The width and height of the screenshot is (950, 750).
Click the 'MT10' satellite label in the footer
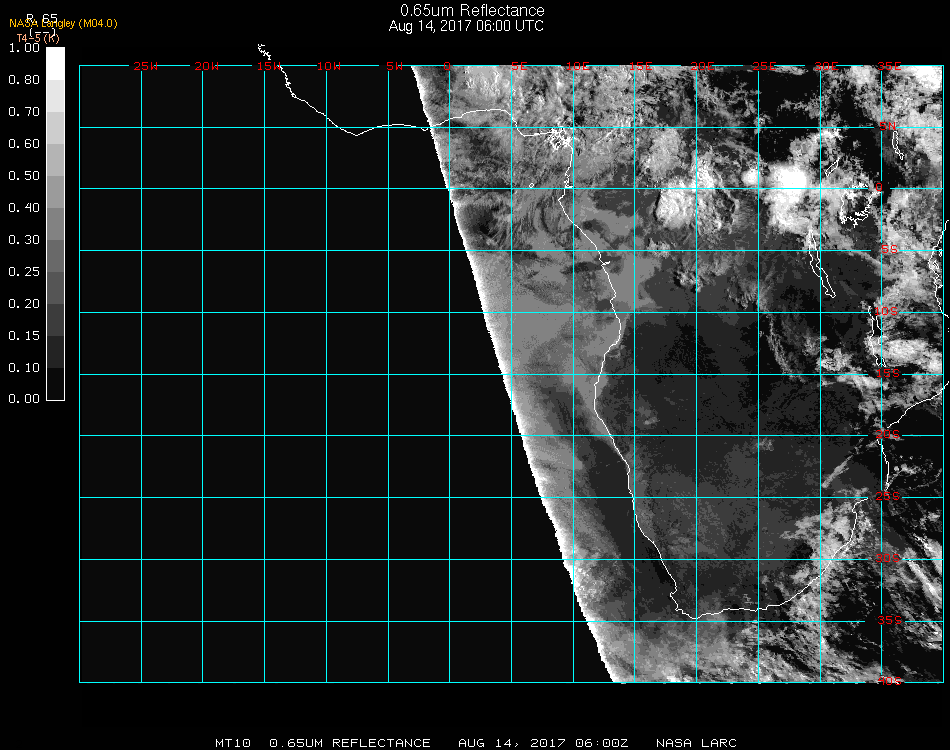tap(233, 743)
